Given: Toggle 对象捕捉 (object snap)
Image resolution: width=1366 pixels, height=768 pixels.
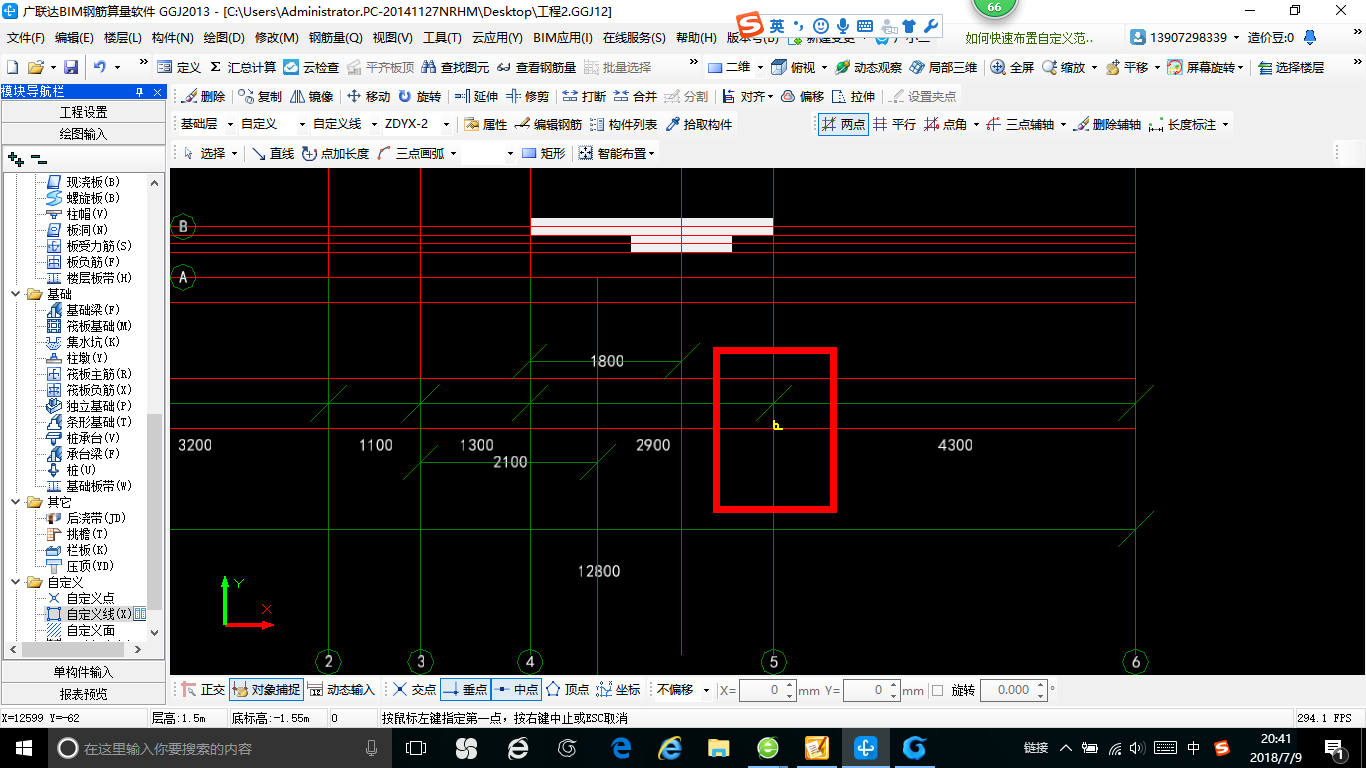Looking at the screenshot, I should 266,690.
